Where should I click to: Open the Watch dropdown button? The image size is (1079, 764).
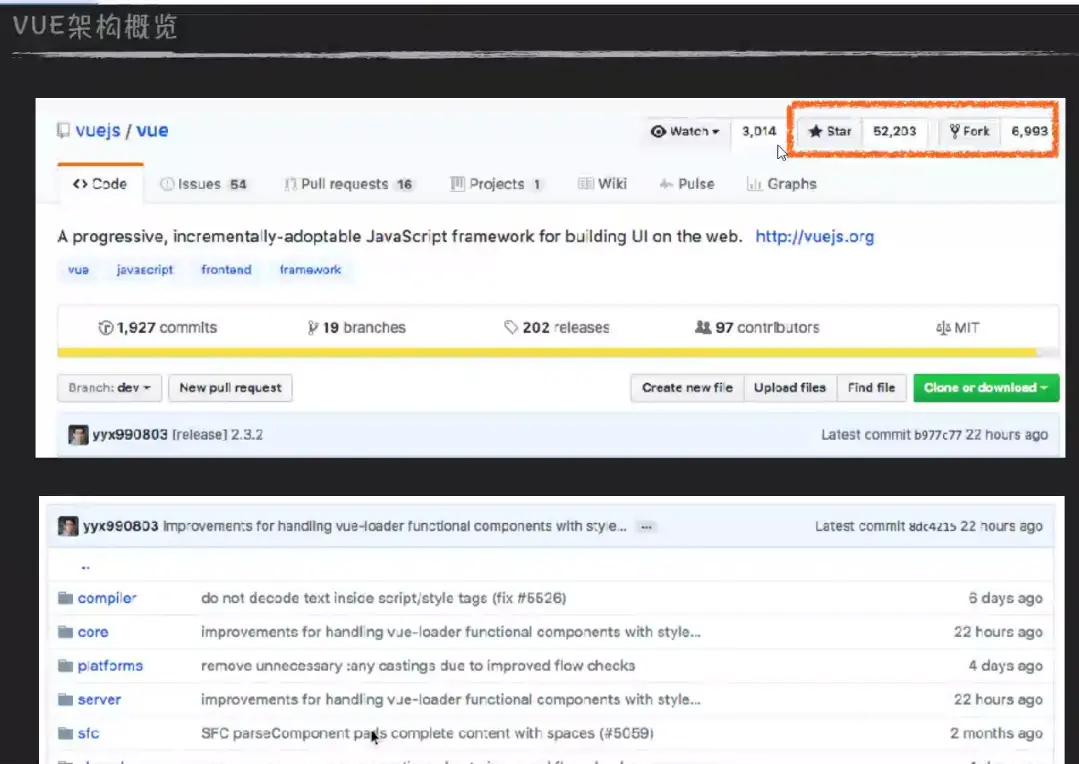(x=685, y=131)
